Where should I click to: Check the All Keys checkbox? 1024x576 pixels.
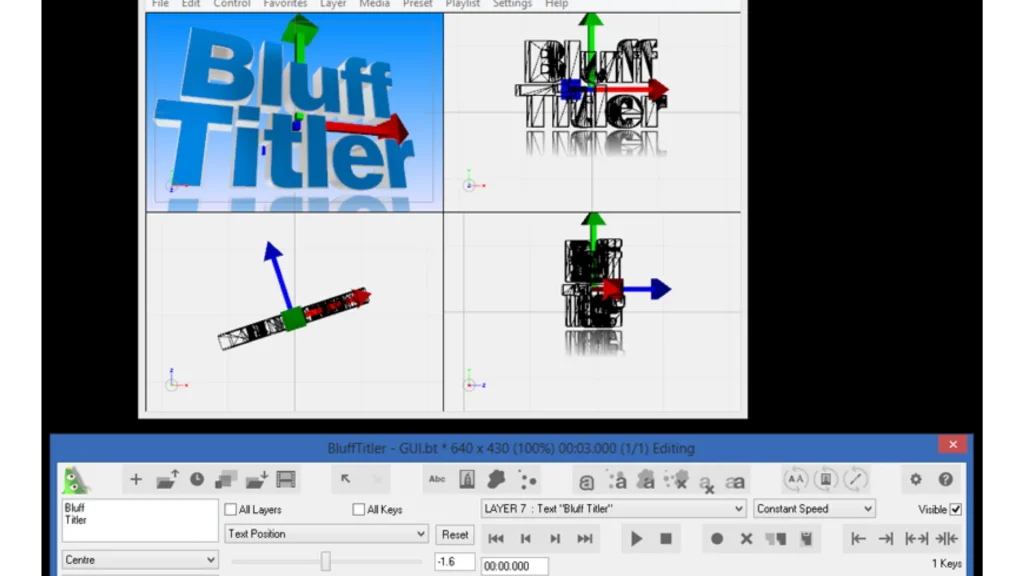pos(358,509)
